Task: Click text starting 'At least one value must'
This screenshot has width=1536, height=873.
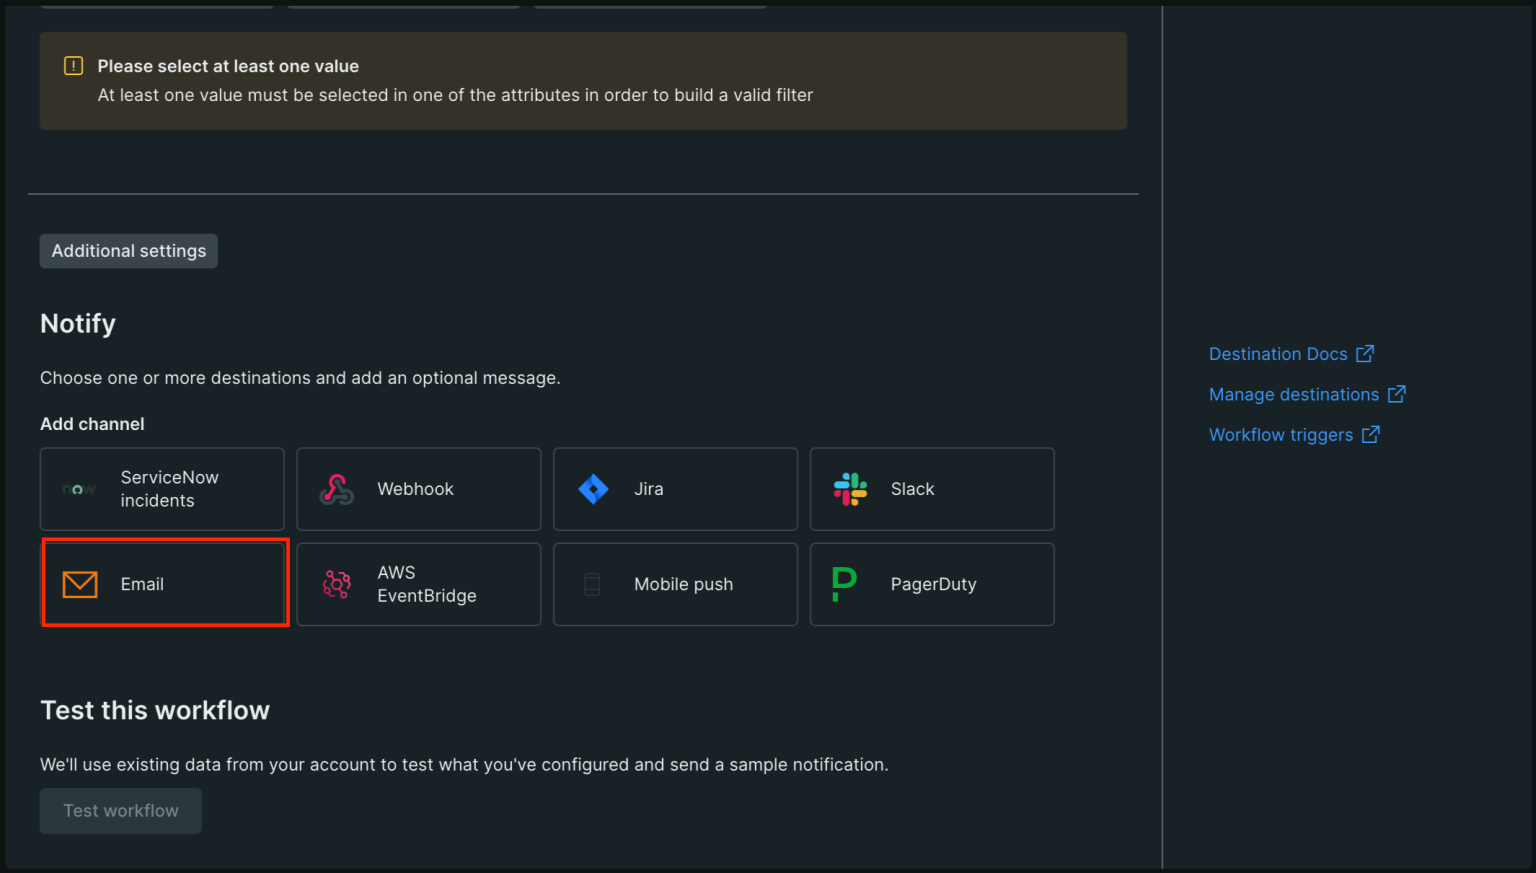Action: point(455,95)
